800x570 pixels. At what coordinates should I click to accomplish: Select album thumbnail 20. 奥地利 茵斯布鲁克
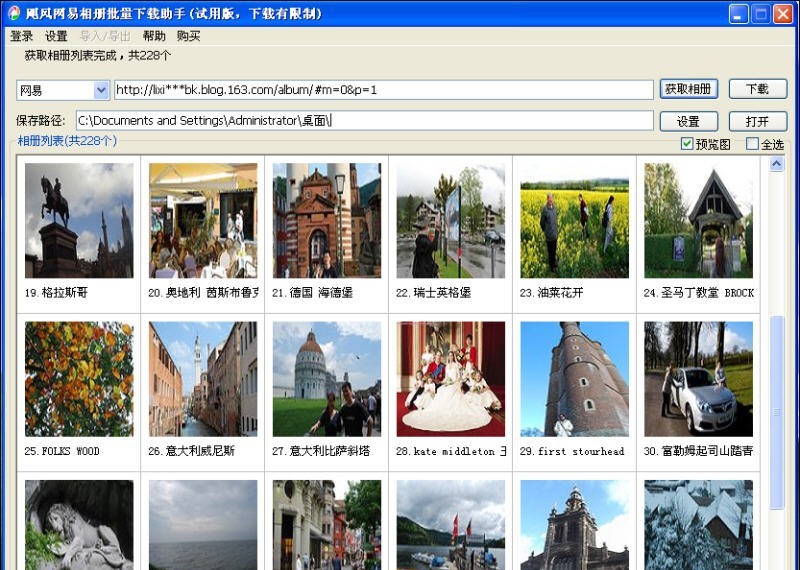coord(203,220)
